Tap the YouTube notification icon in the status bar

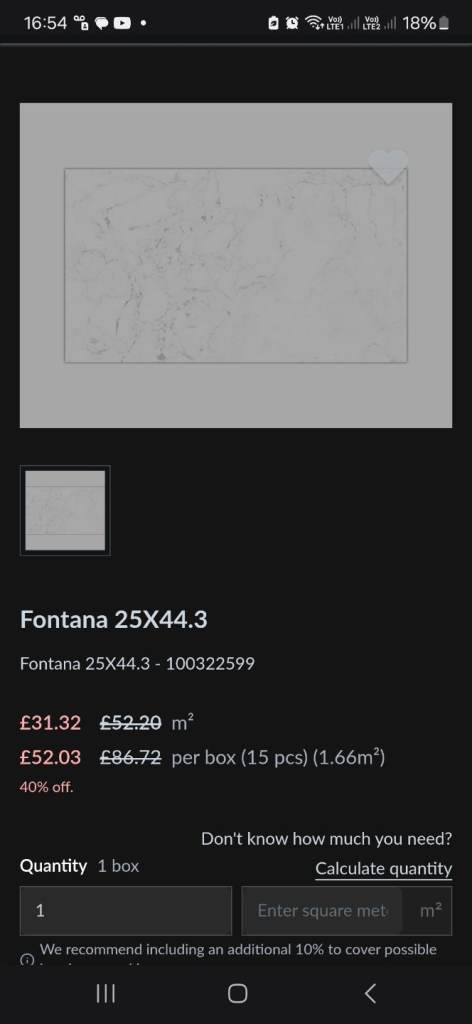click(x=122, y=23)
